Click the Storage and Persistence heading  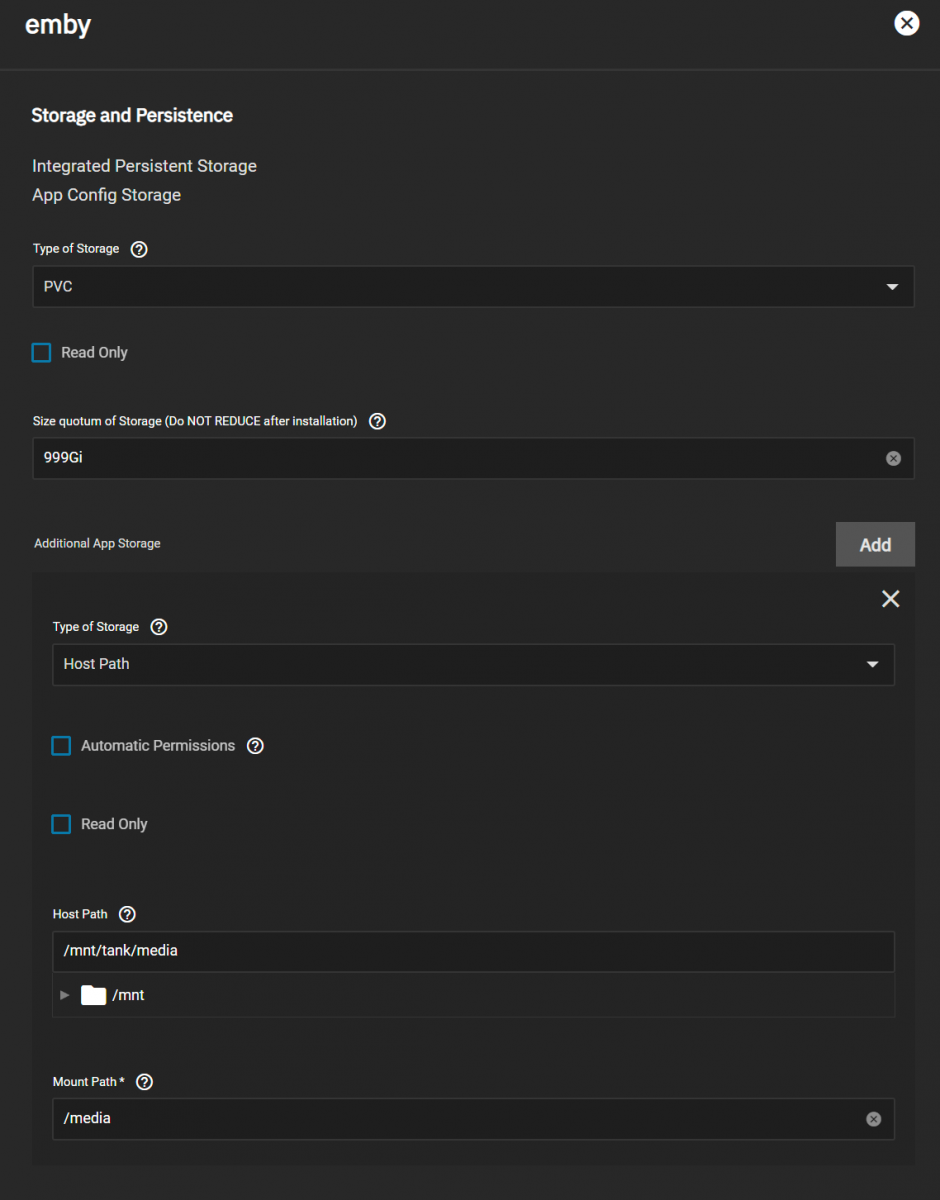coord(132,115)
